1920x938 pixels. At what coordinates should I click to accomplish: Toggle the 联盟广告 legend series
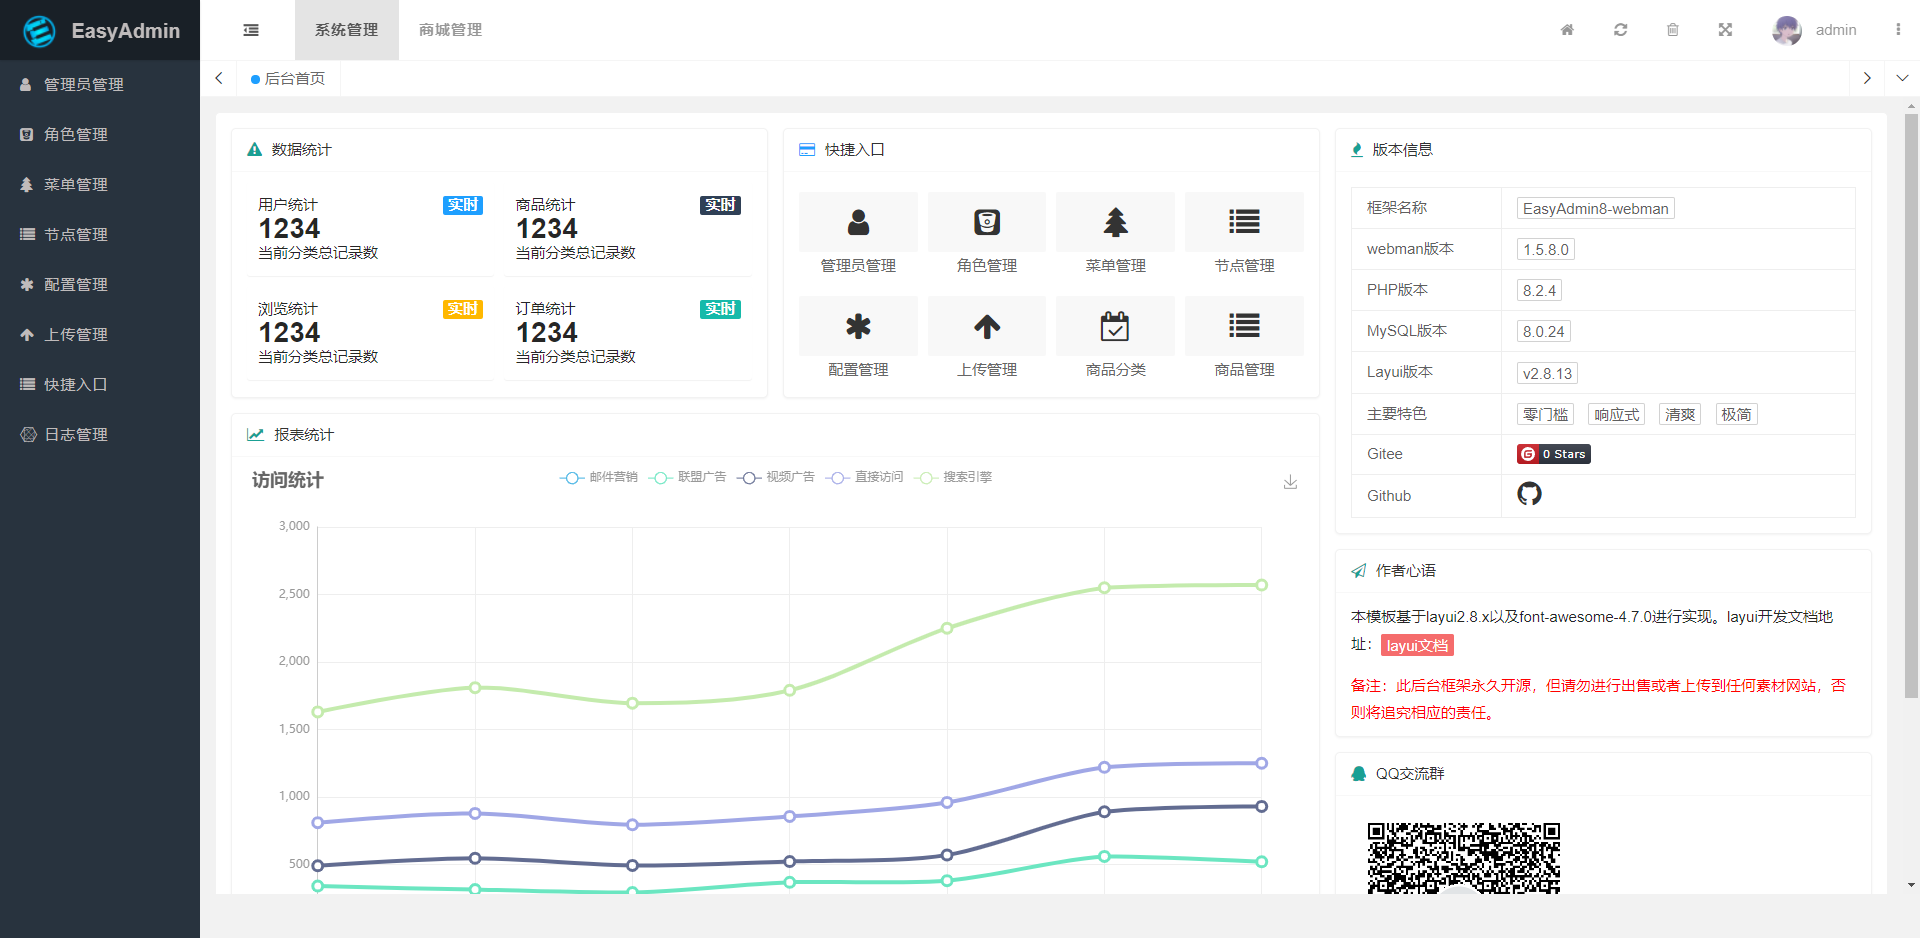pyautogui.click(x=687, y=477)
